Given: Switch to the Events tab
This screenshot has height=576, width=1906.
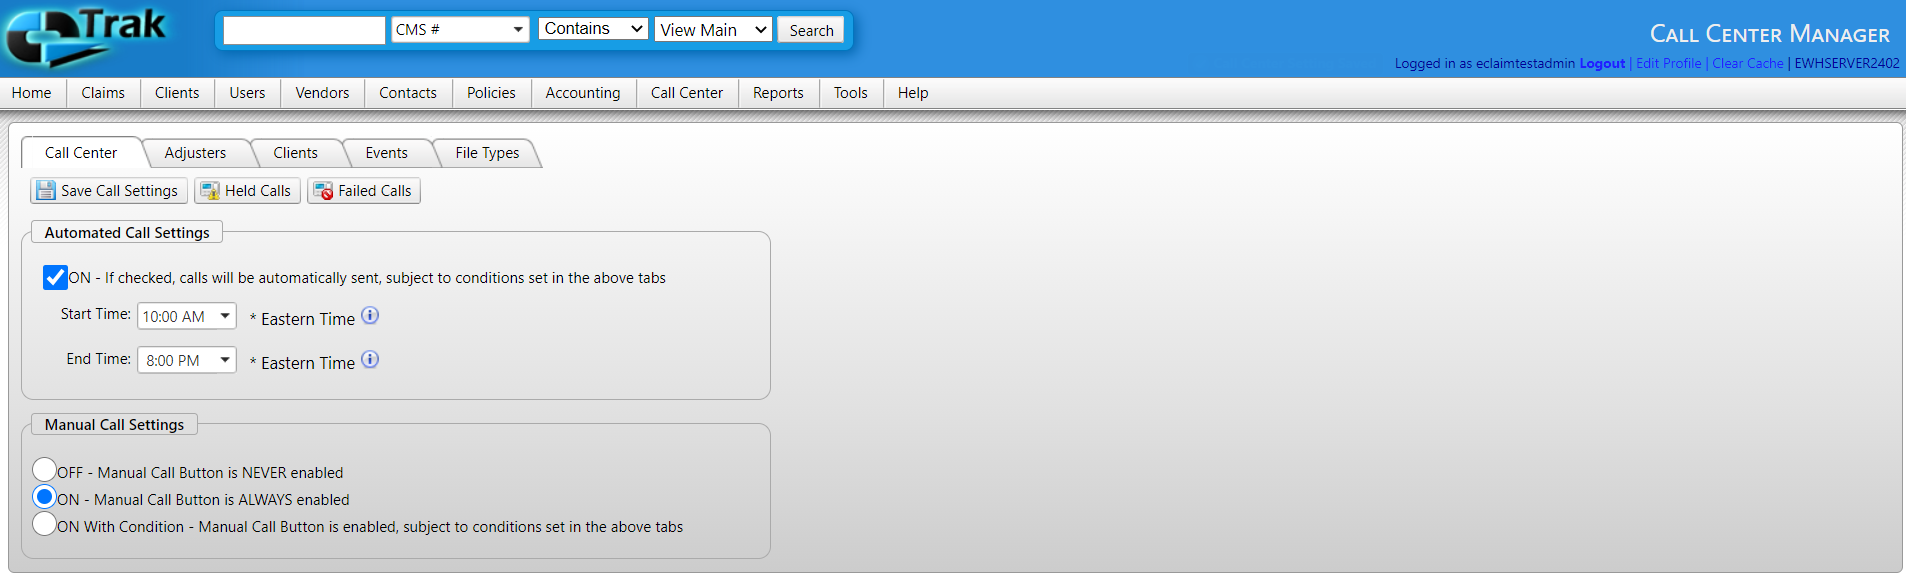Looking at the screenshot, I should [387, 153].
